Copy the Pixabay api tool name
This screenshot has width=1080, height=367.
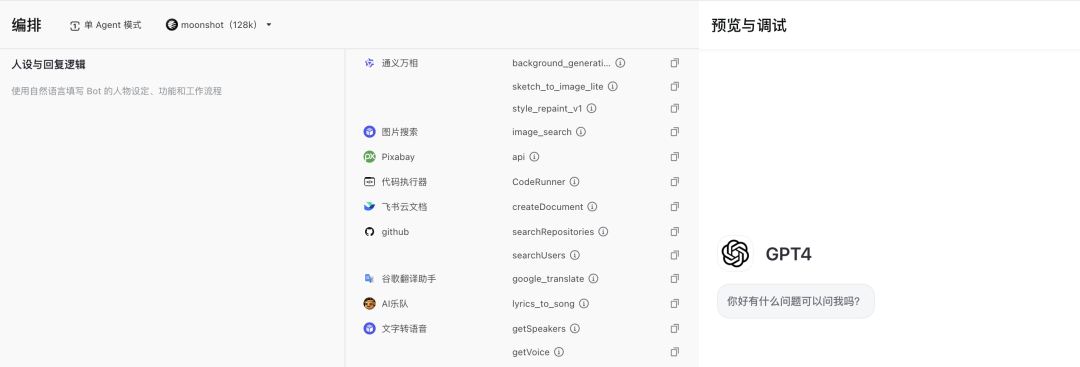tap(675, 156)
